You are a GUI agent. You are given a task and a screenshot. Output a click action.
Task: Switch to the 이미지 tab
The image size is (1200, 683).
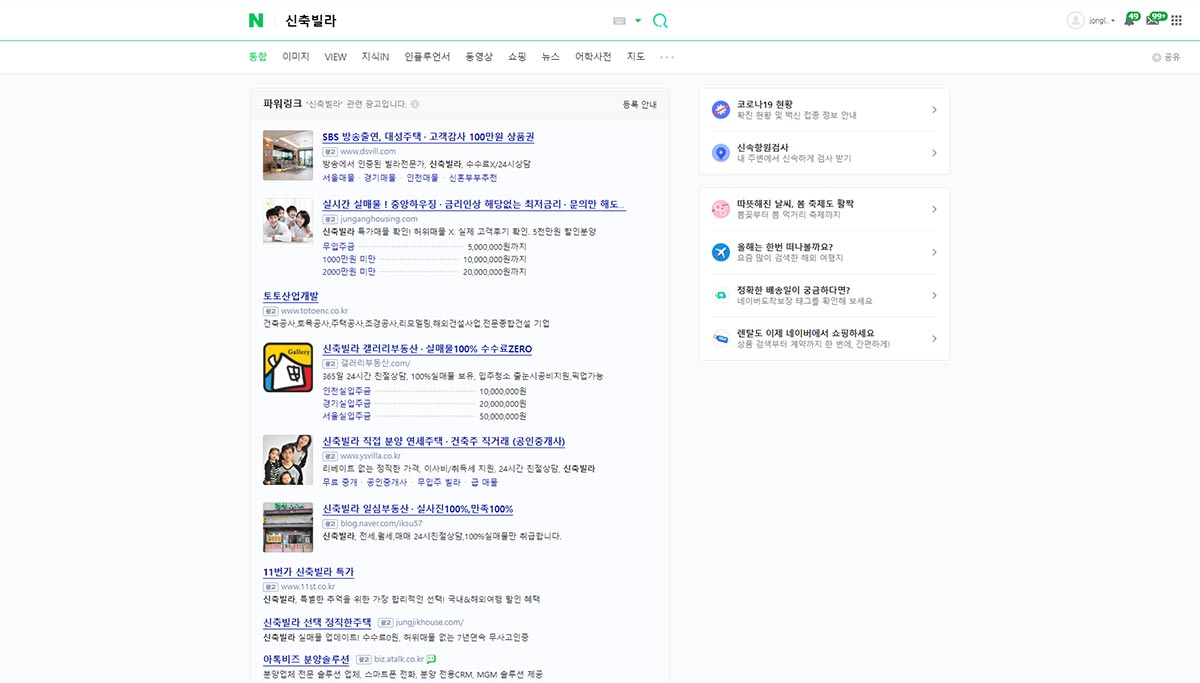pos(296,57)
